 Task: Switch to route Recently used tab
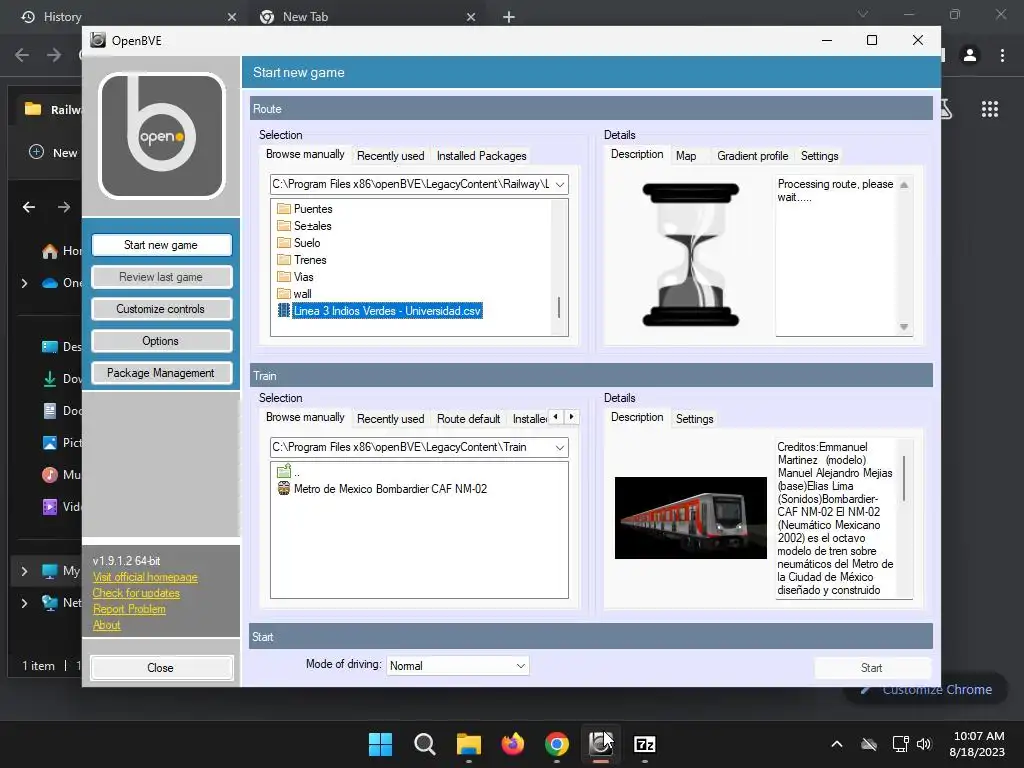point(391,156)
